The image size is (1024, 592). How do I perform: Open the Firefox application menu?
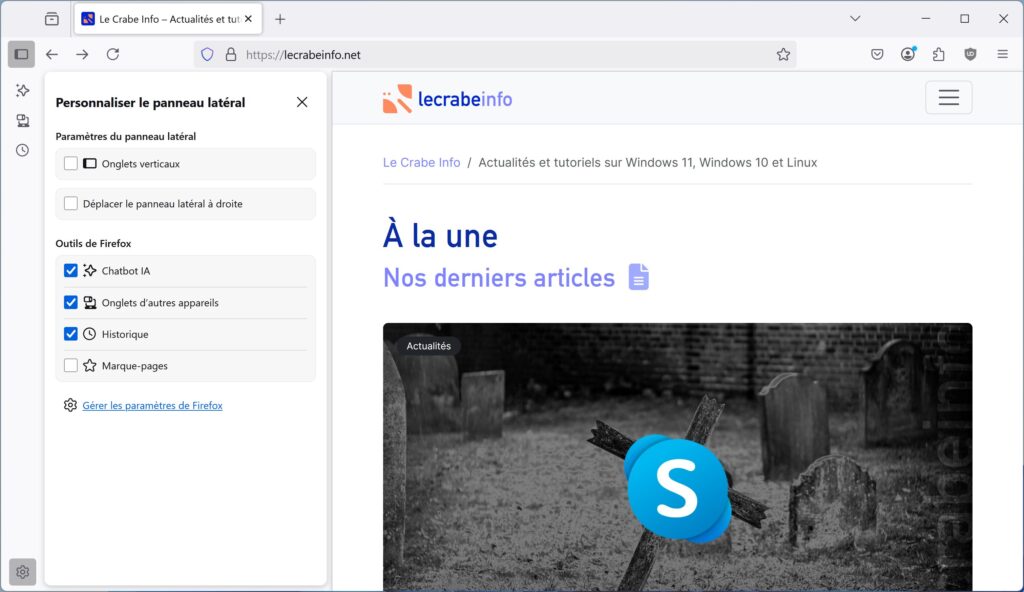(1002, 54)
